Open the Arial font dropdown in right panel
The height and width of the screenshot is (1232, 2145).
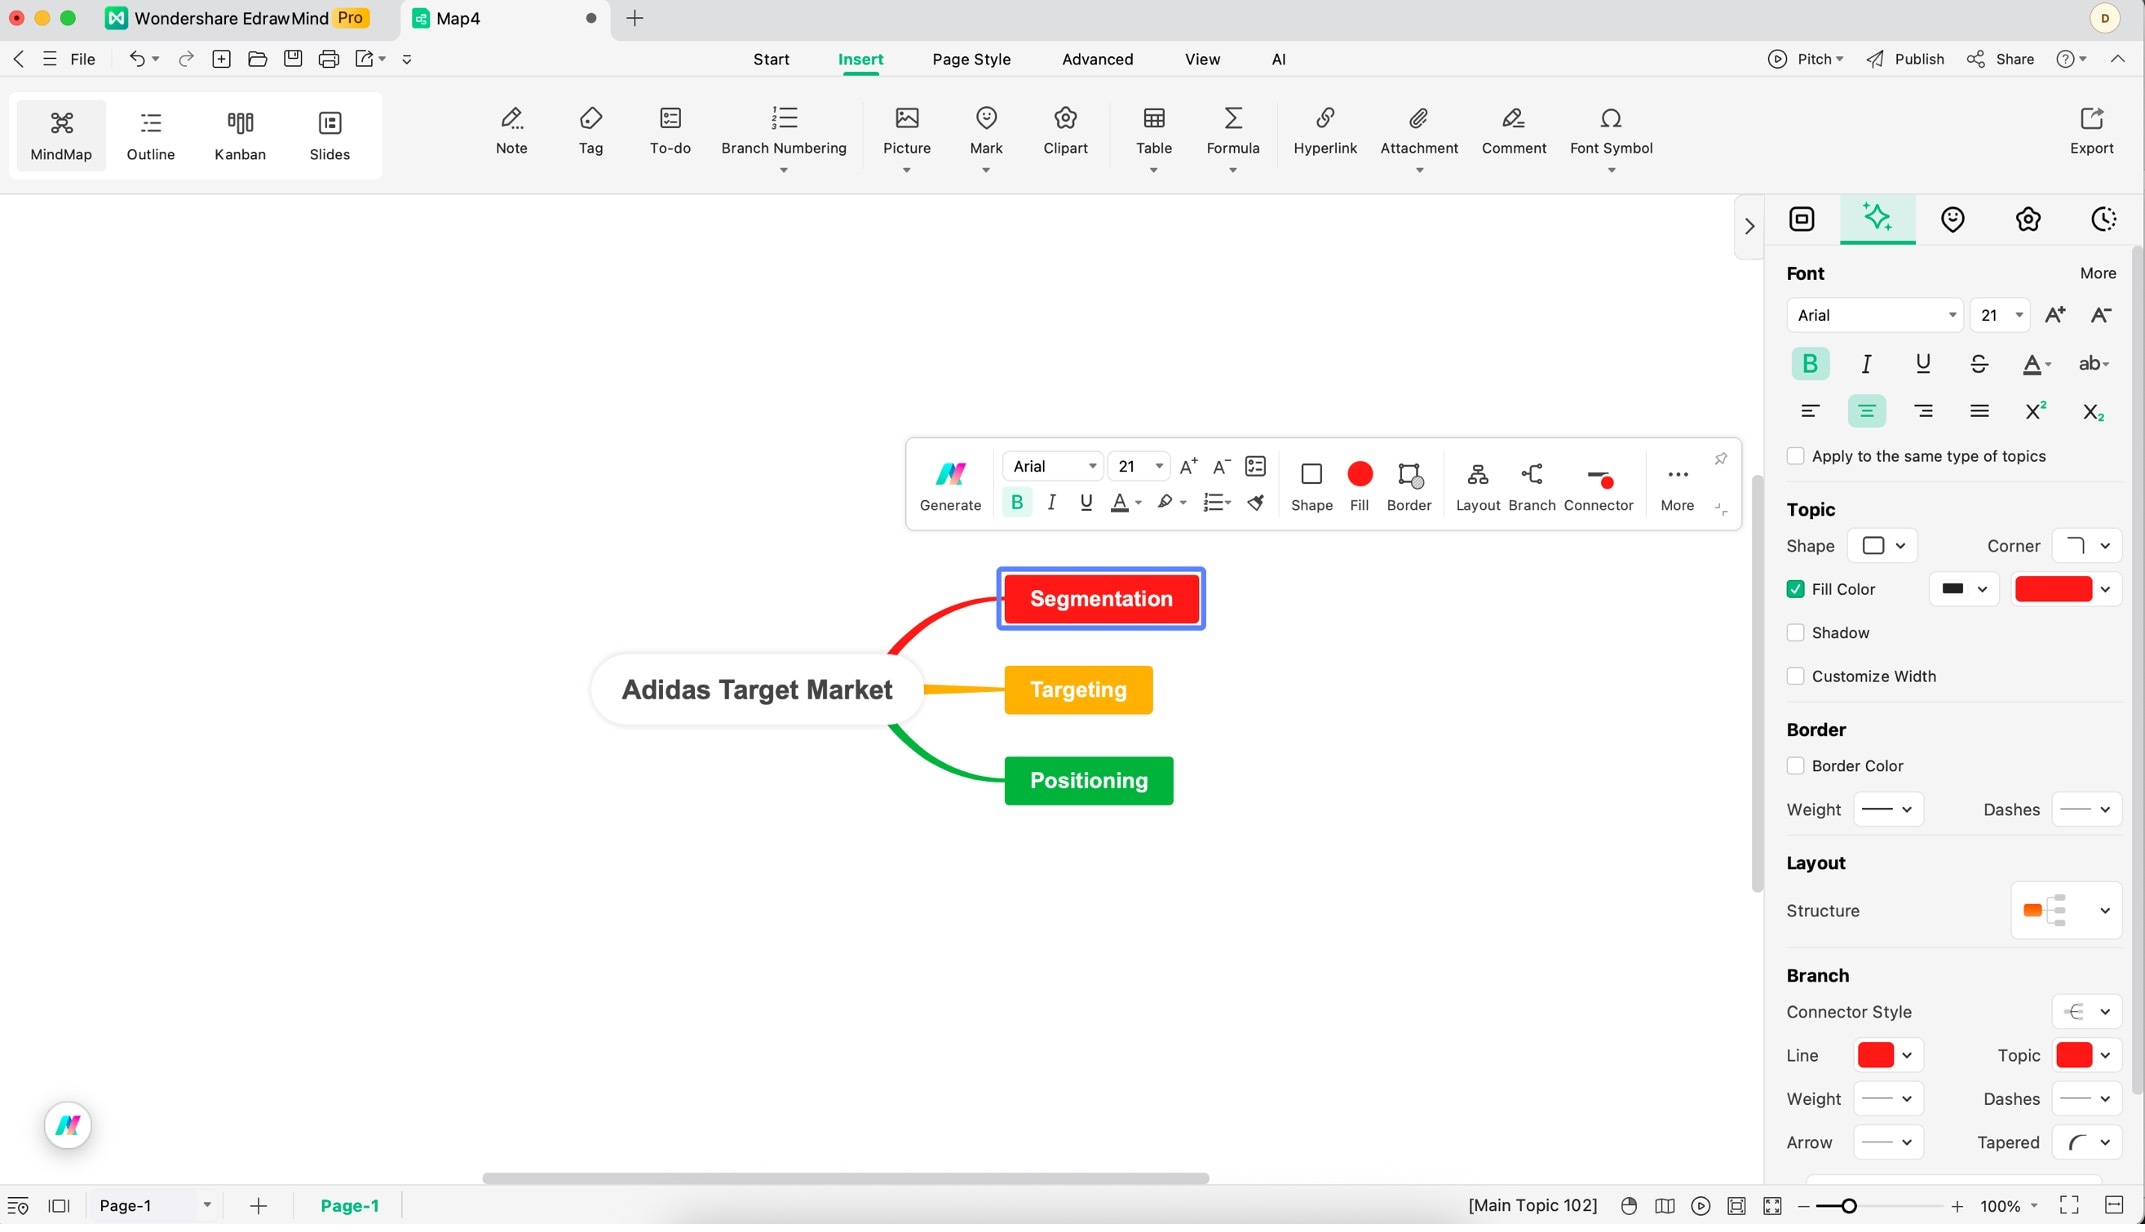coord(1874,315)
